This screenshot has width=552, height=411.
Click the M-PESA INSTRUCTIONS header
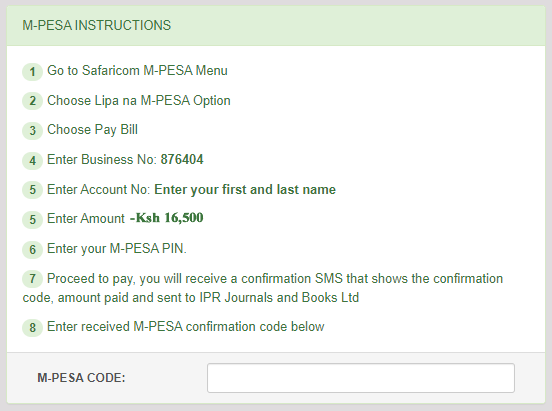pyautogui.click(x=96, y=25)
